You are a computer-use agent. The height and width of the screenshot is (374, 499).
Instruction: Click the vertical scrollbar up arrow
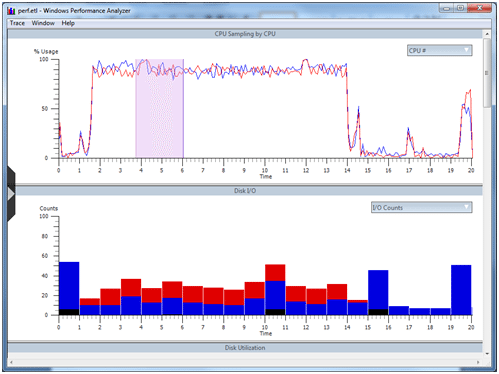tap(487, 34)
